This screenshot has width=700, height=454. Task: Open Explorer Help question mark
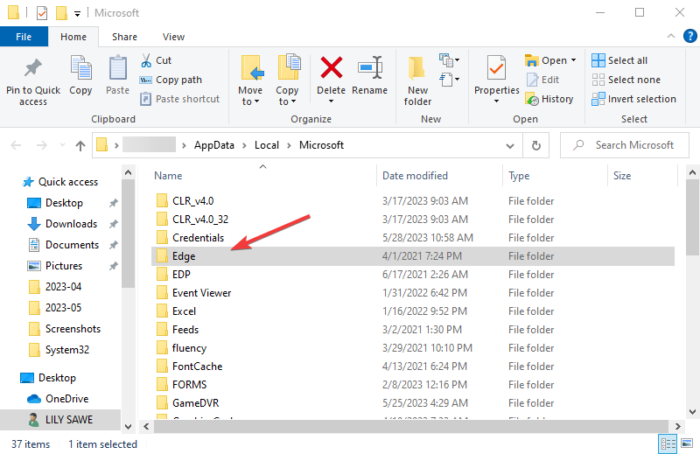point(690,36)
